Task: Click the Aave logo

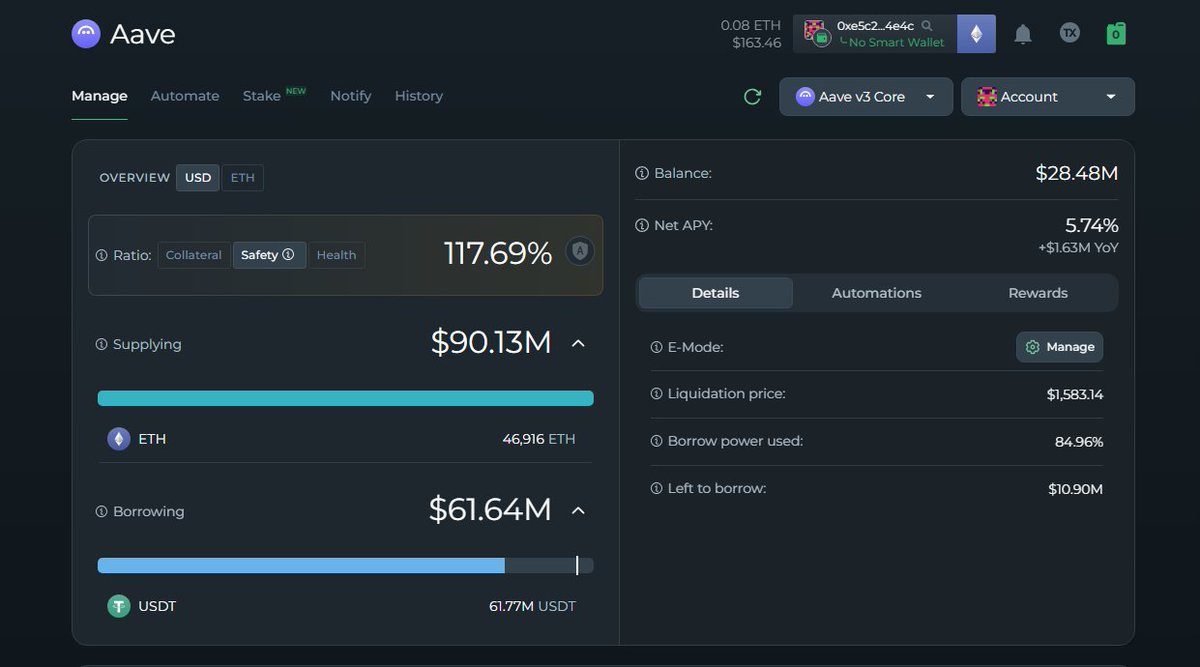Action: 86,33
